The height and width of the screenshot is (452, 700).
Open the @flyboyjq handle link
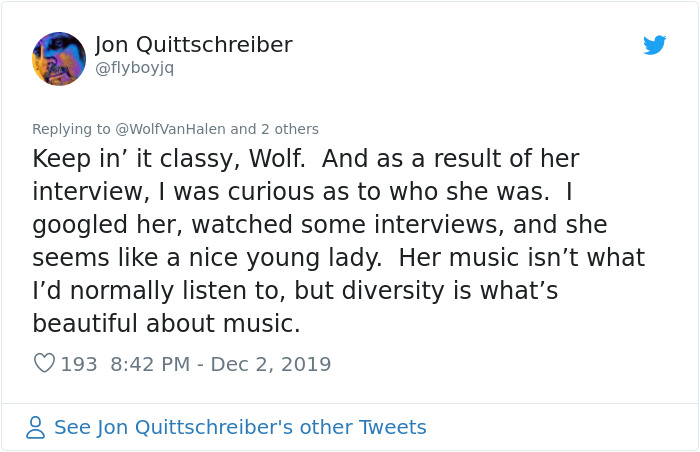tap(133, 70)
